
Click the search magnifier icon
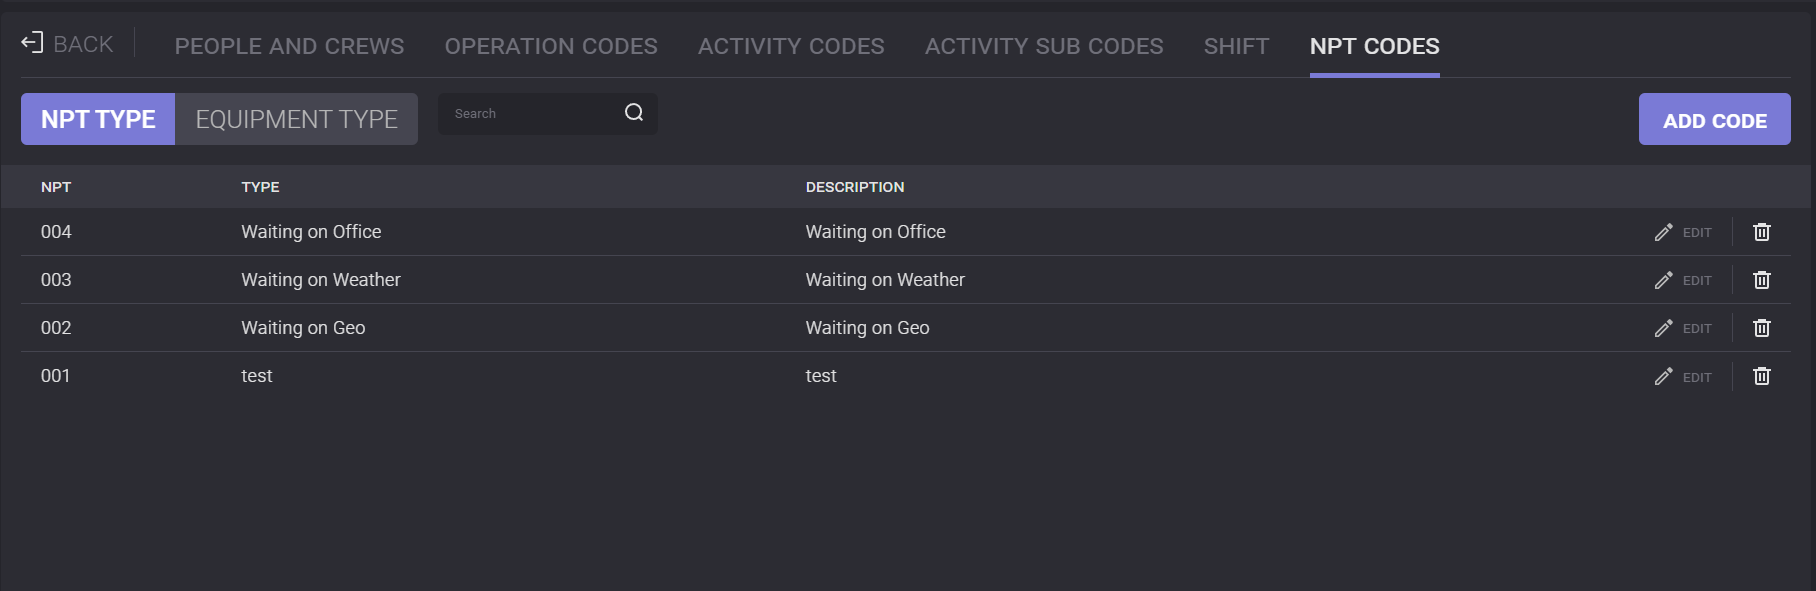pyautogui.click(x=634, y=113)
